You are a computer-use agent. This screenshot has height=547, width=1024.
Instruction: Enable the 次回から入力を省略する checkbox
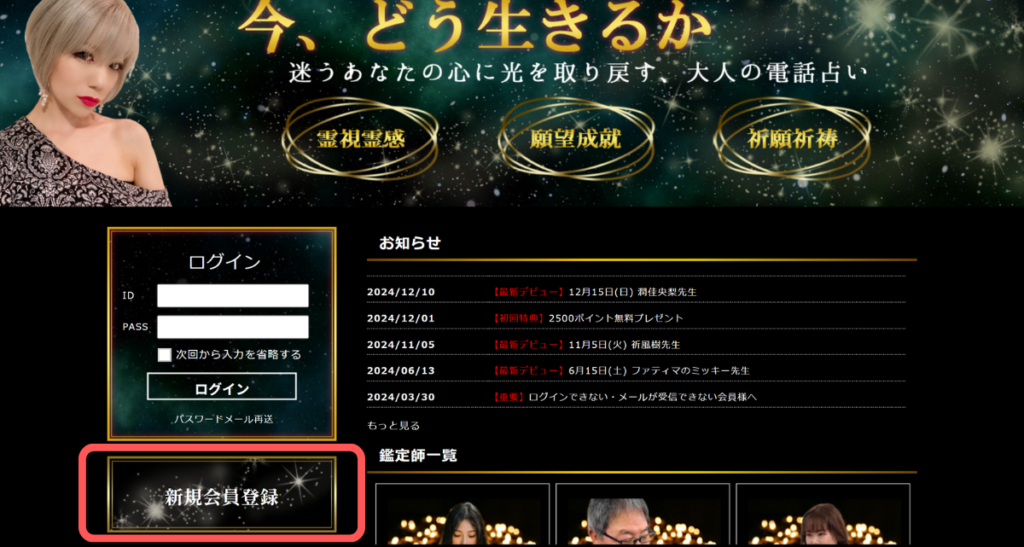pos(165,354)
